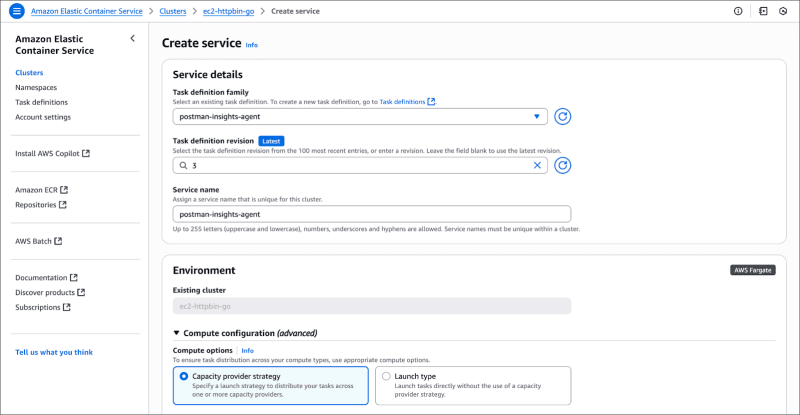Open the Task definition family dropdown

pyautogui.click(x=360, y=116)
